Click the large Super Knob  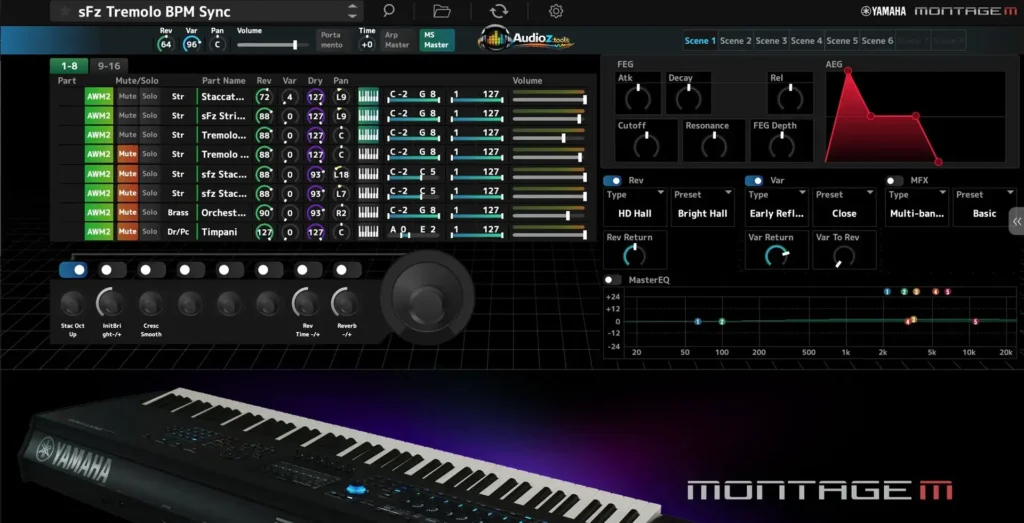coord(427,297)
